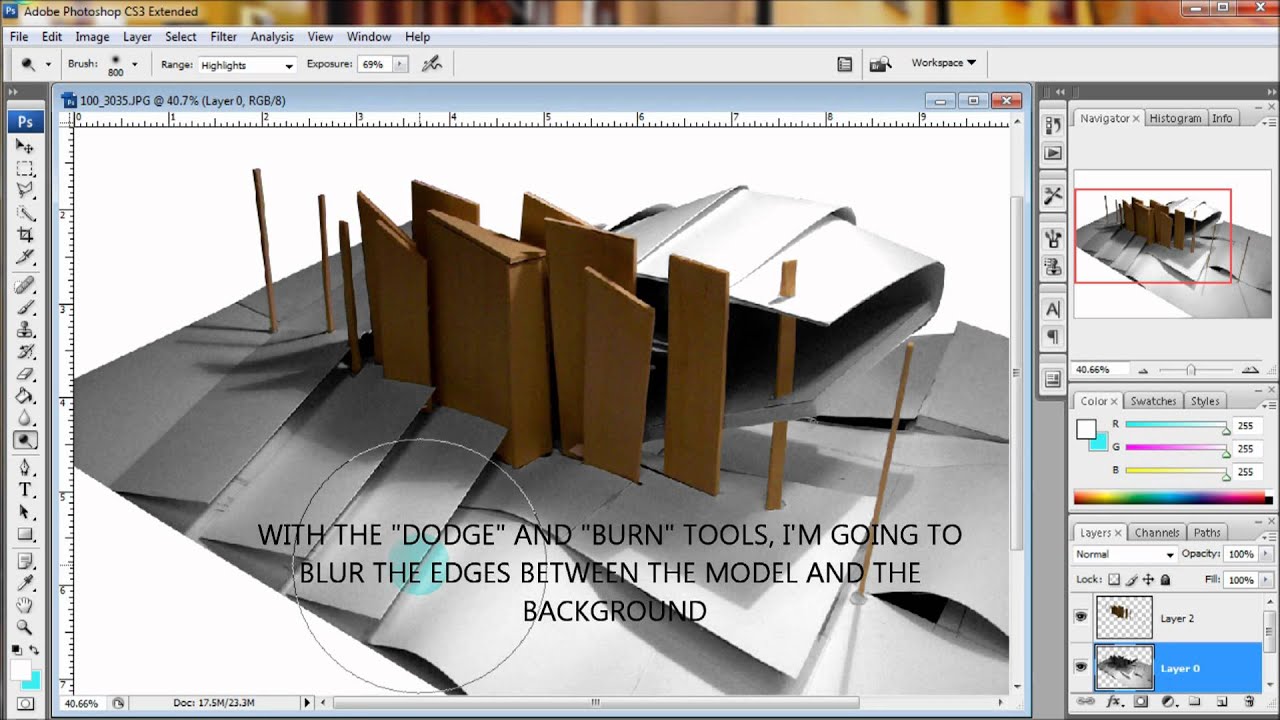Select the Crop tool
Image resolution: width=1280 pixels, height=720 pixels.
point(25,235)
